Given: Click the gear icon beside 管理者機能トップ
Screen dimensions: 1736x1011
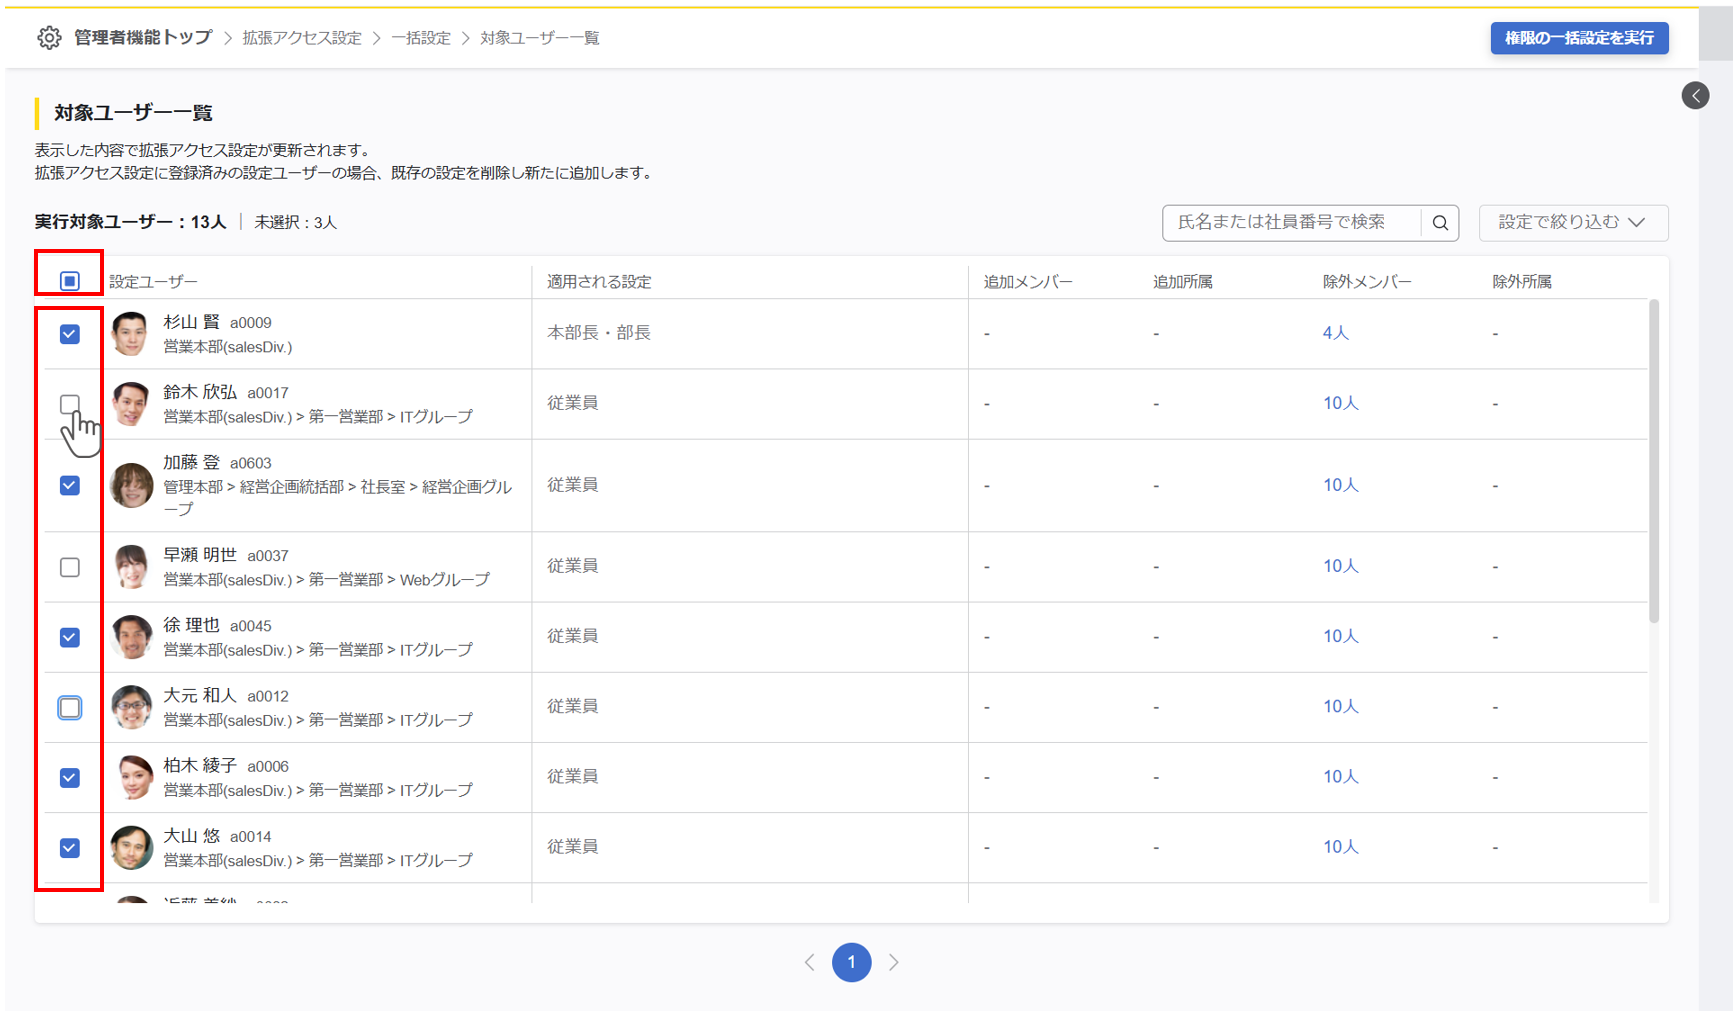Looking at the screenshot, I should click(x=49, y=38).
